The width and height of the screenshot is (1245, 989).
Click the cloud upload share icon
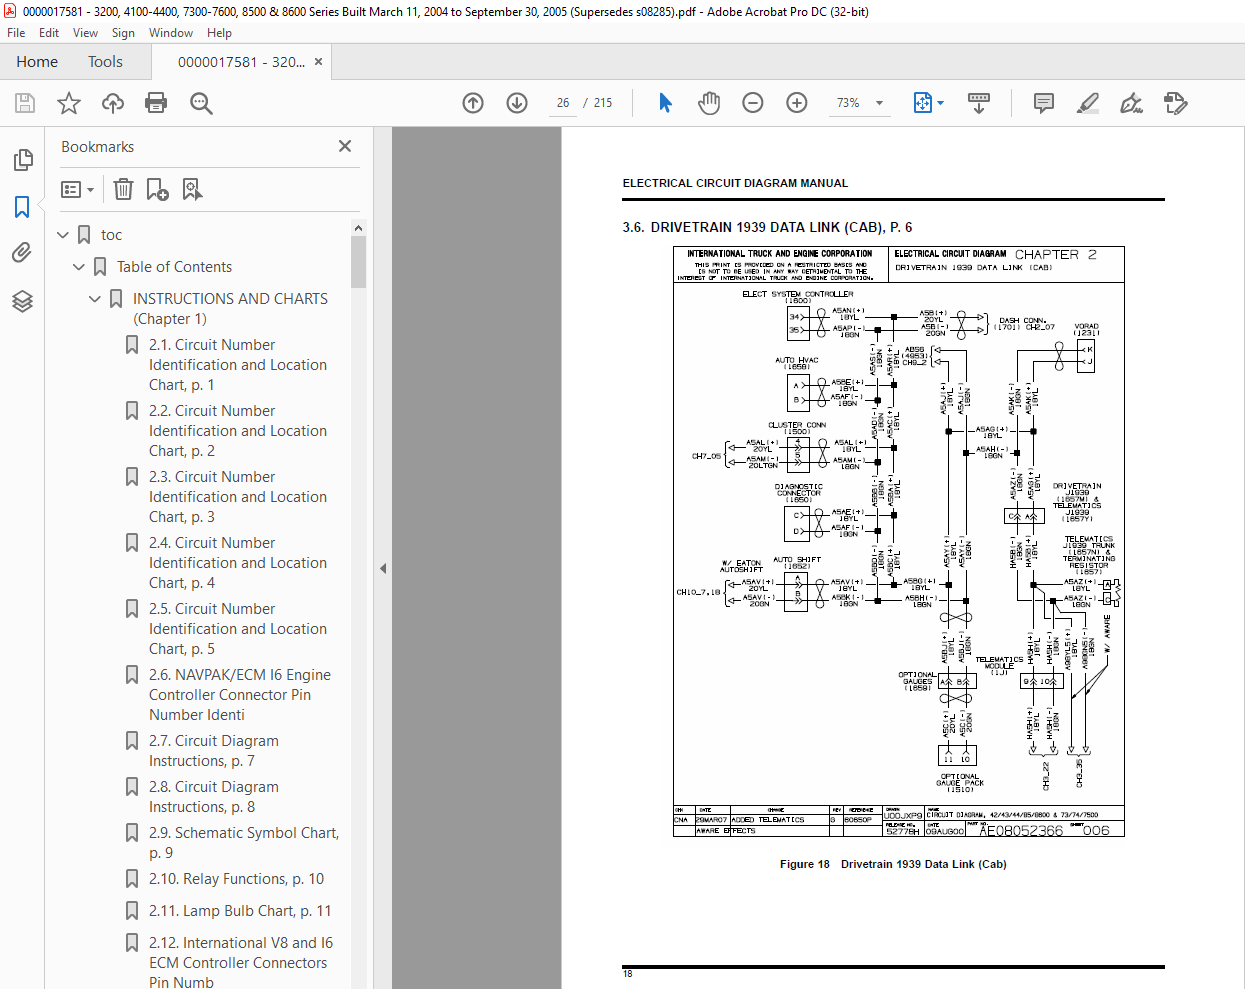113,103
